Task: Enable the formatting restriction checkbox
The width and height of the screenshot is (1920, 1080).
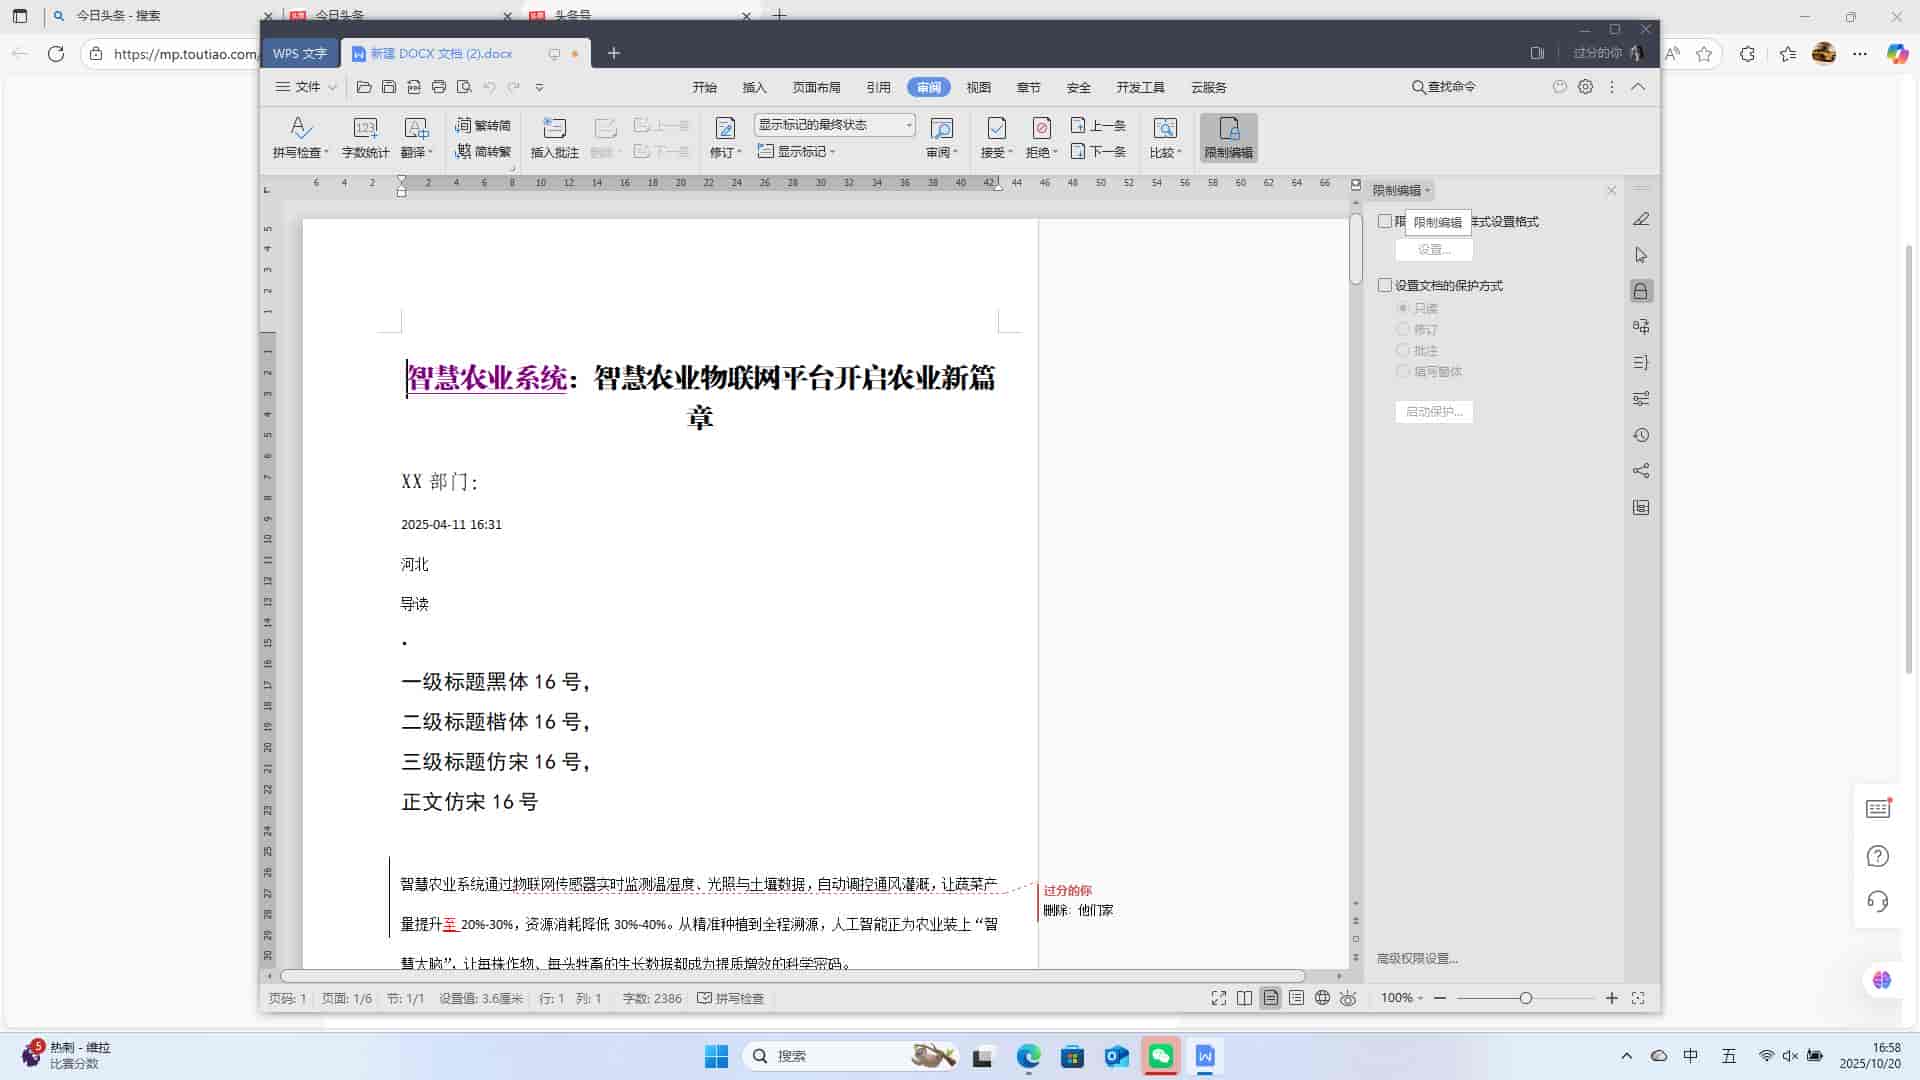Action: 1385,221
